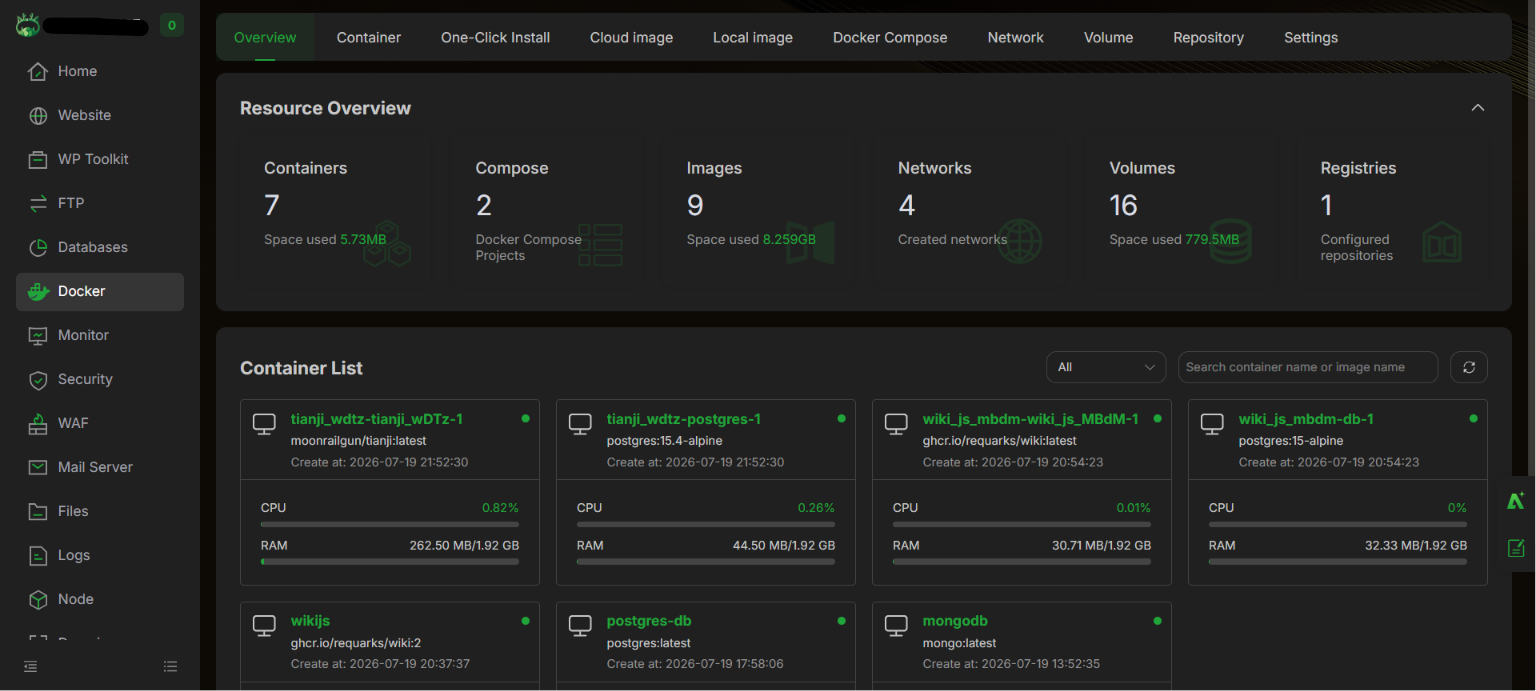This screenshot has height=691, width=1536.
Task: Click the mongo:latest image text
Action: click(x=960, y=643)
